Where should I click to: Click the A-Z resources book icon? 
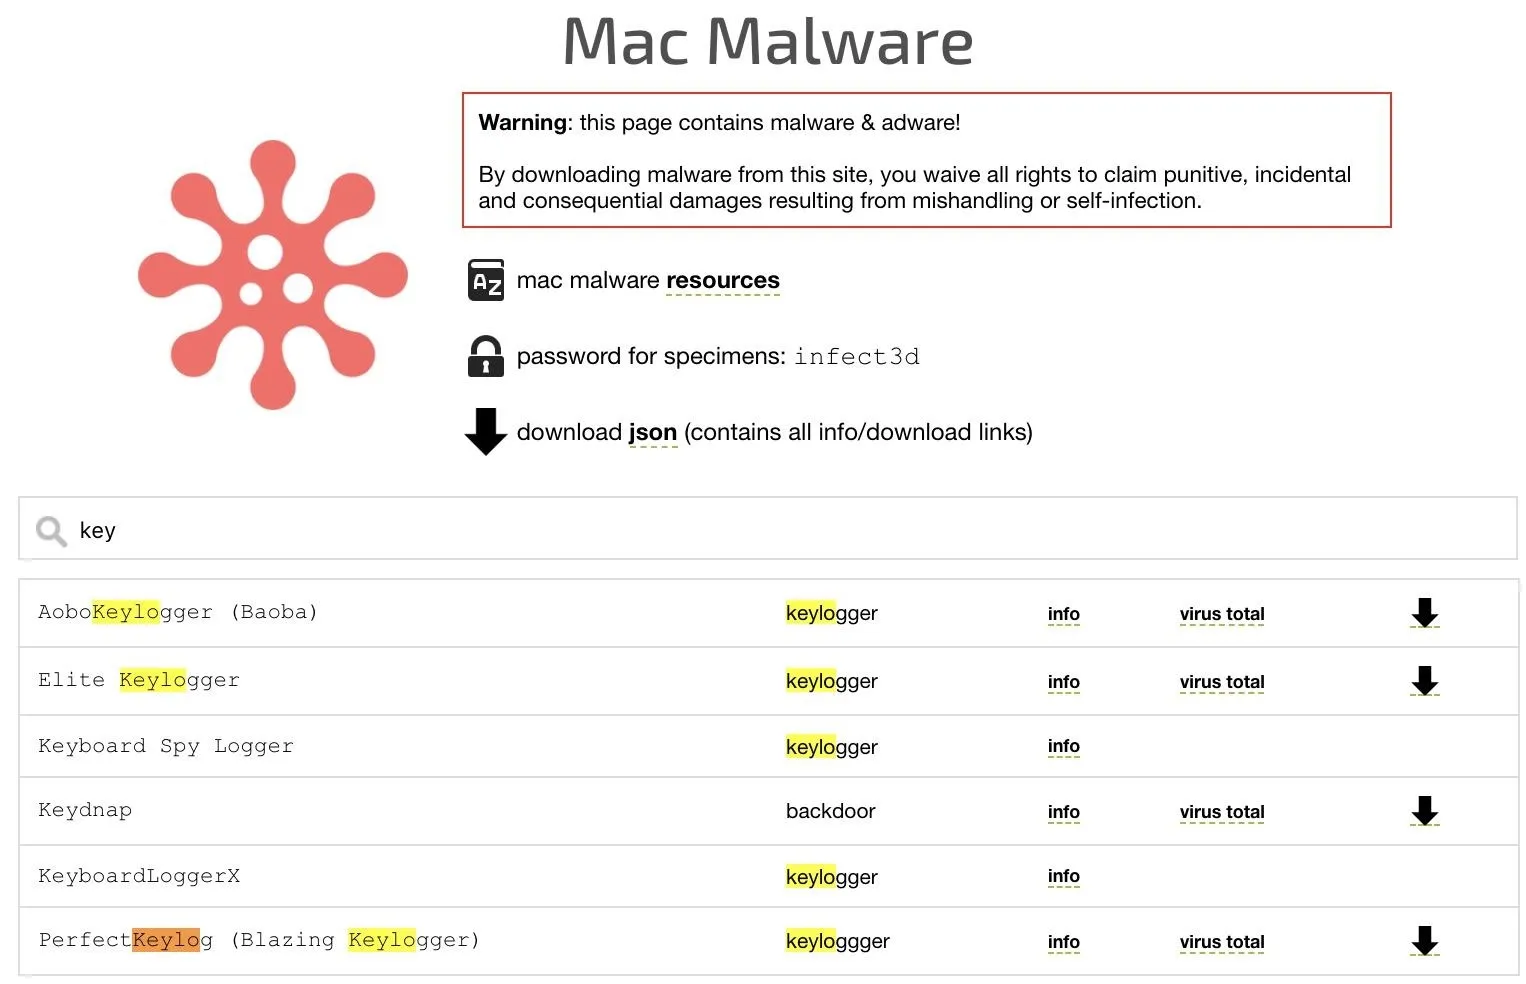pyautogui.click(x=486, y=280)
